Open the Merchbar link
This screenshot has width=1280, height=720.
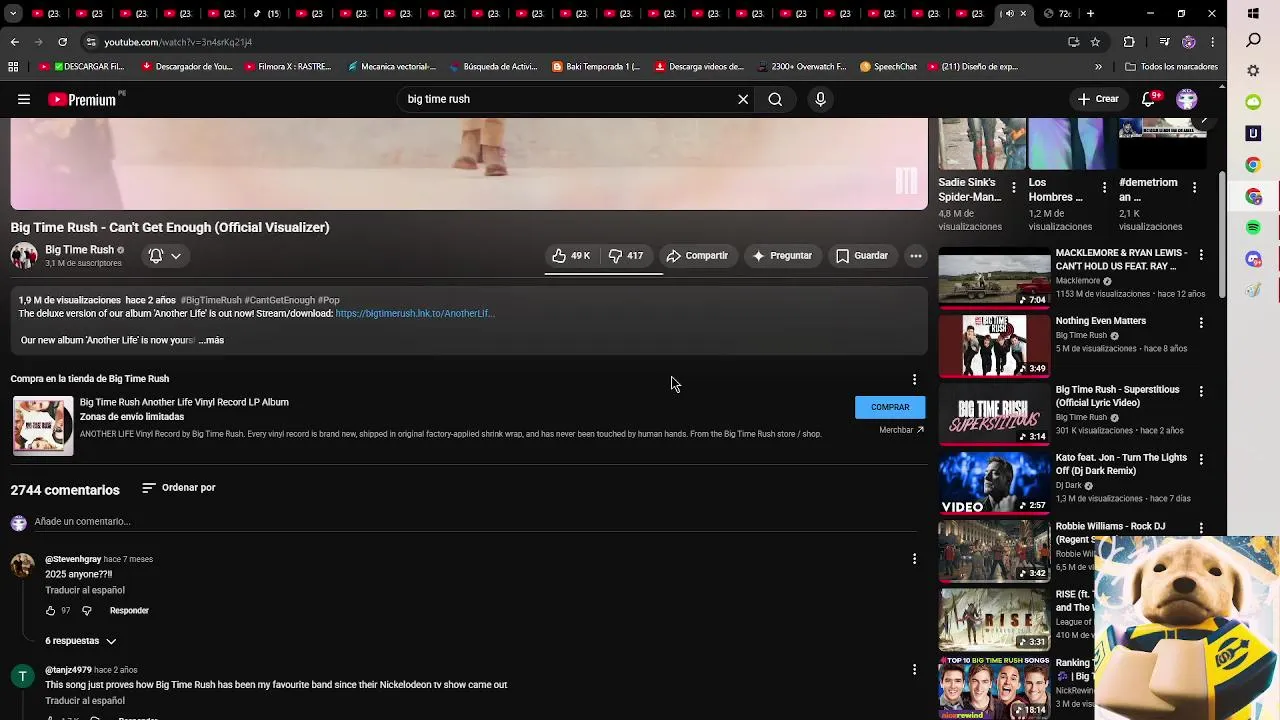click(x=901, y=430)
